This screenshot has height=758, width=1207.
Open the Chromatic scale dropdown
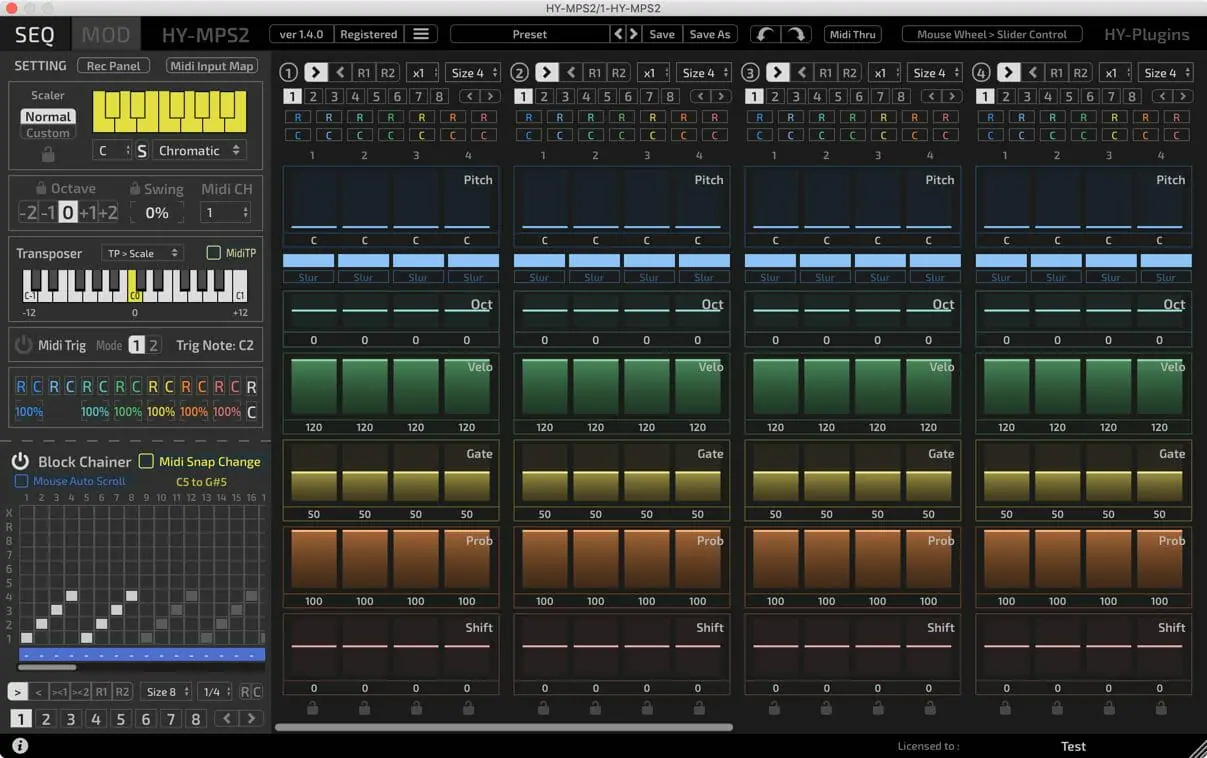[x=200, y=151]
